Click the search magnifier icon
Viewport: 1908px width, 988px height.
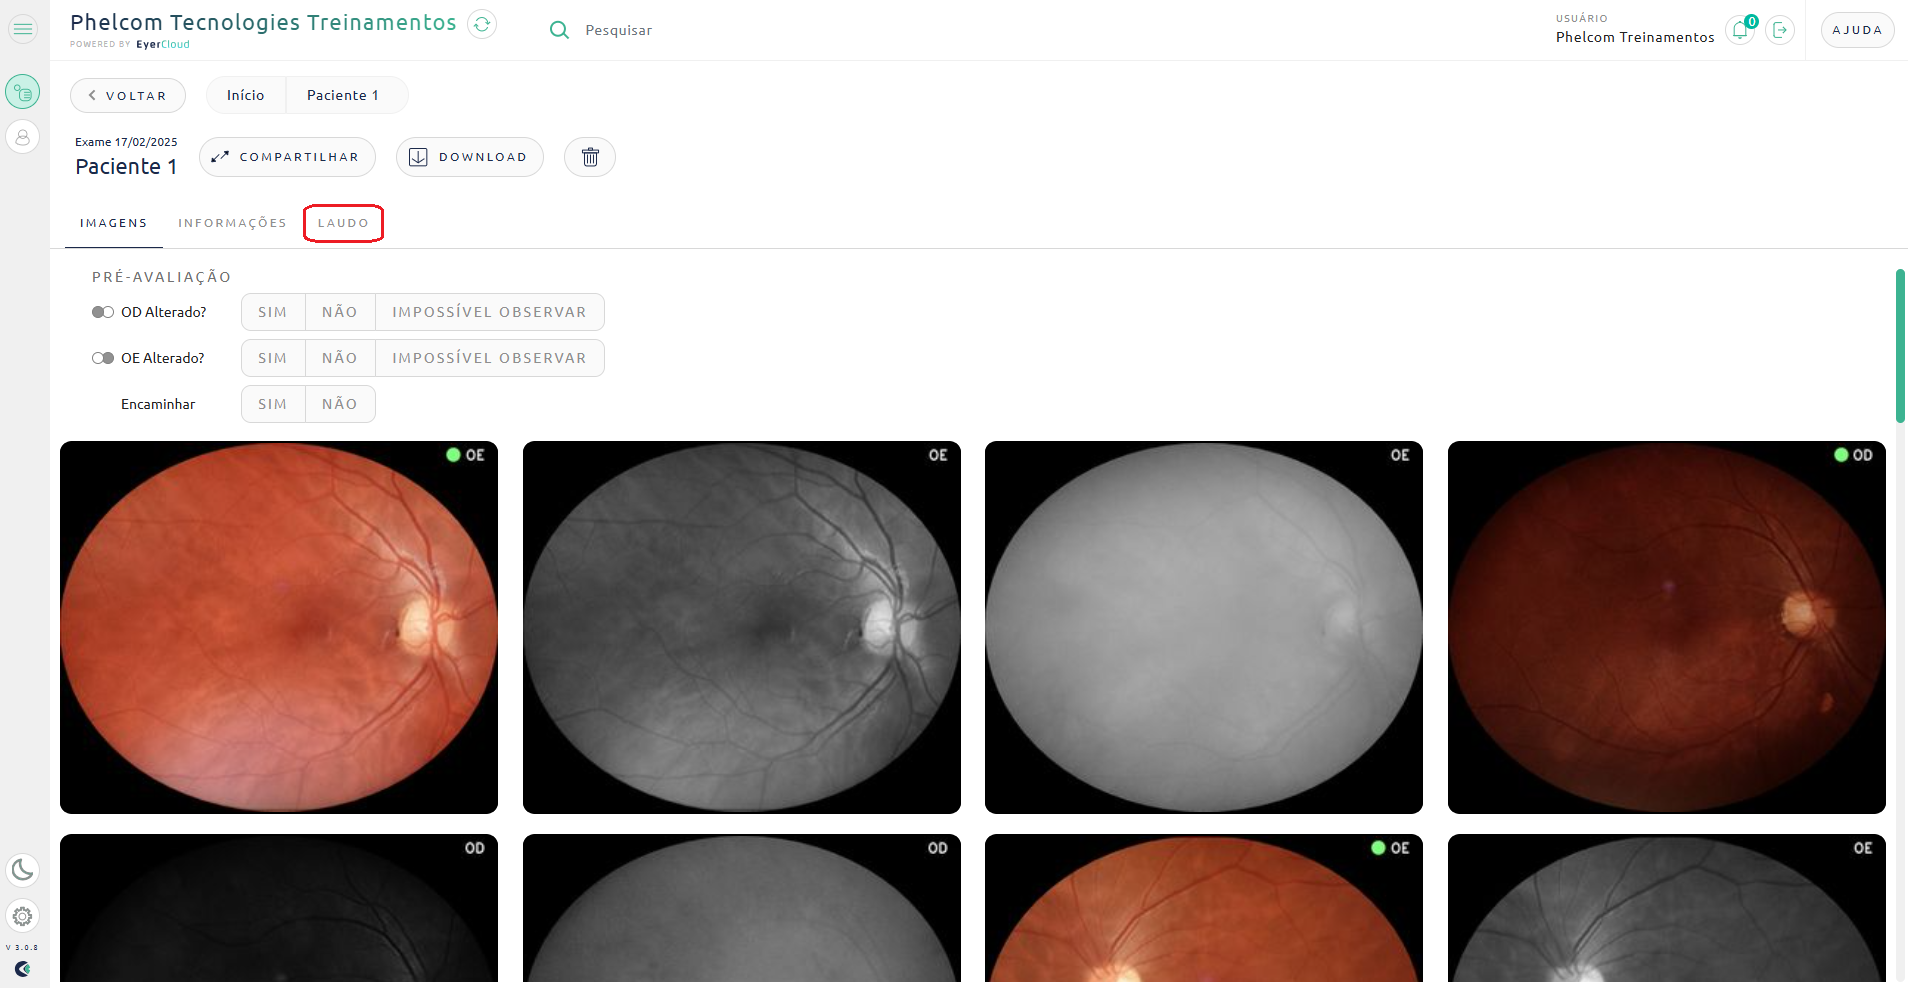[x=559, y=30]
